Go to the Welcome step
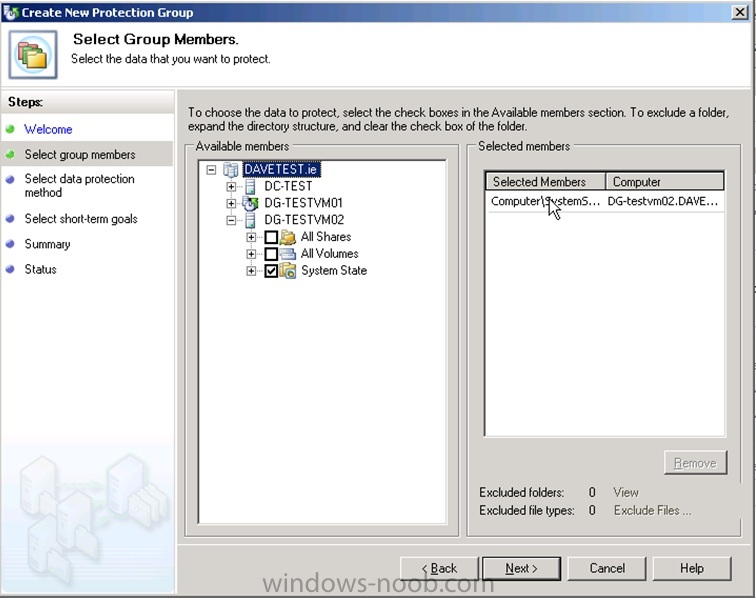This screenshot has width=756, height=598. [x=48, y=129]
